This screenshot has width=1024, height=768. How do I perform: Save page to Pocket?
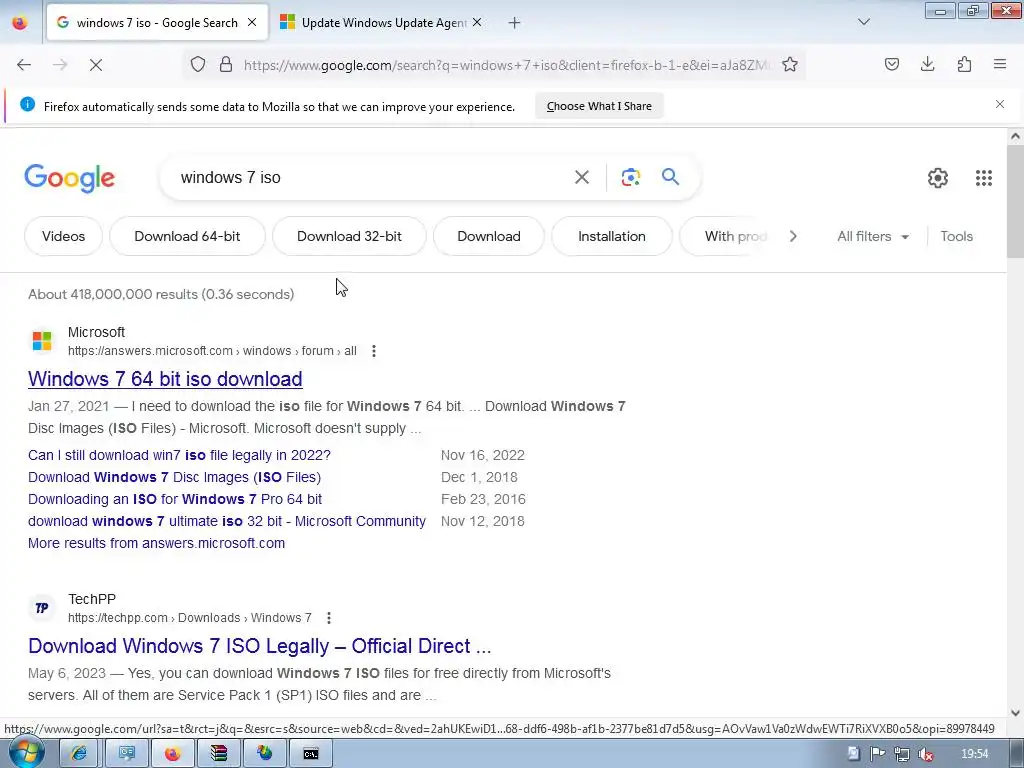[x=891, y=64]
